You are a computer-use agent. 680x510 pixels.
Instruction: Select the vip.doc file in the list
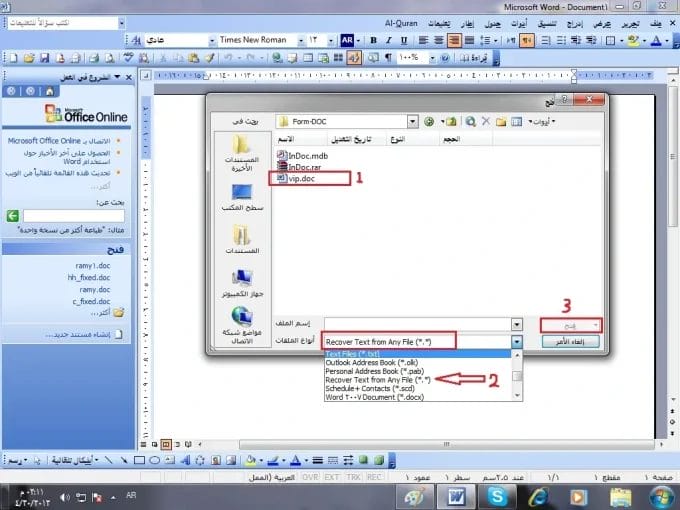tap(301, 179)
